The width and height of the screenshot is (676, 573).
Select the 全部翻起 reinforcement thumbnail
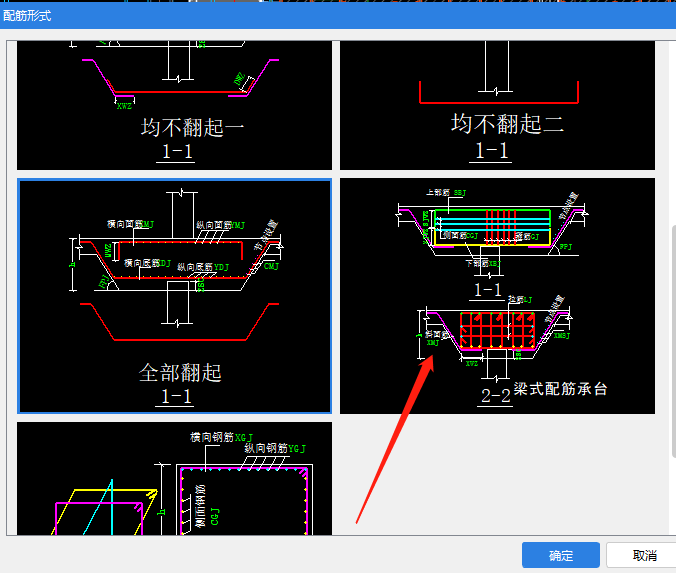(x=174, y=296)
